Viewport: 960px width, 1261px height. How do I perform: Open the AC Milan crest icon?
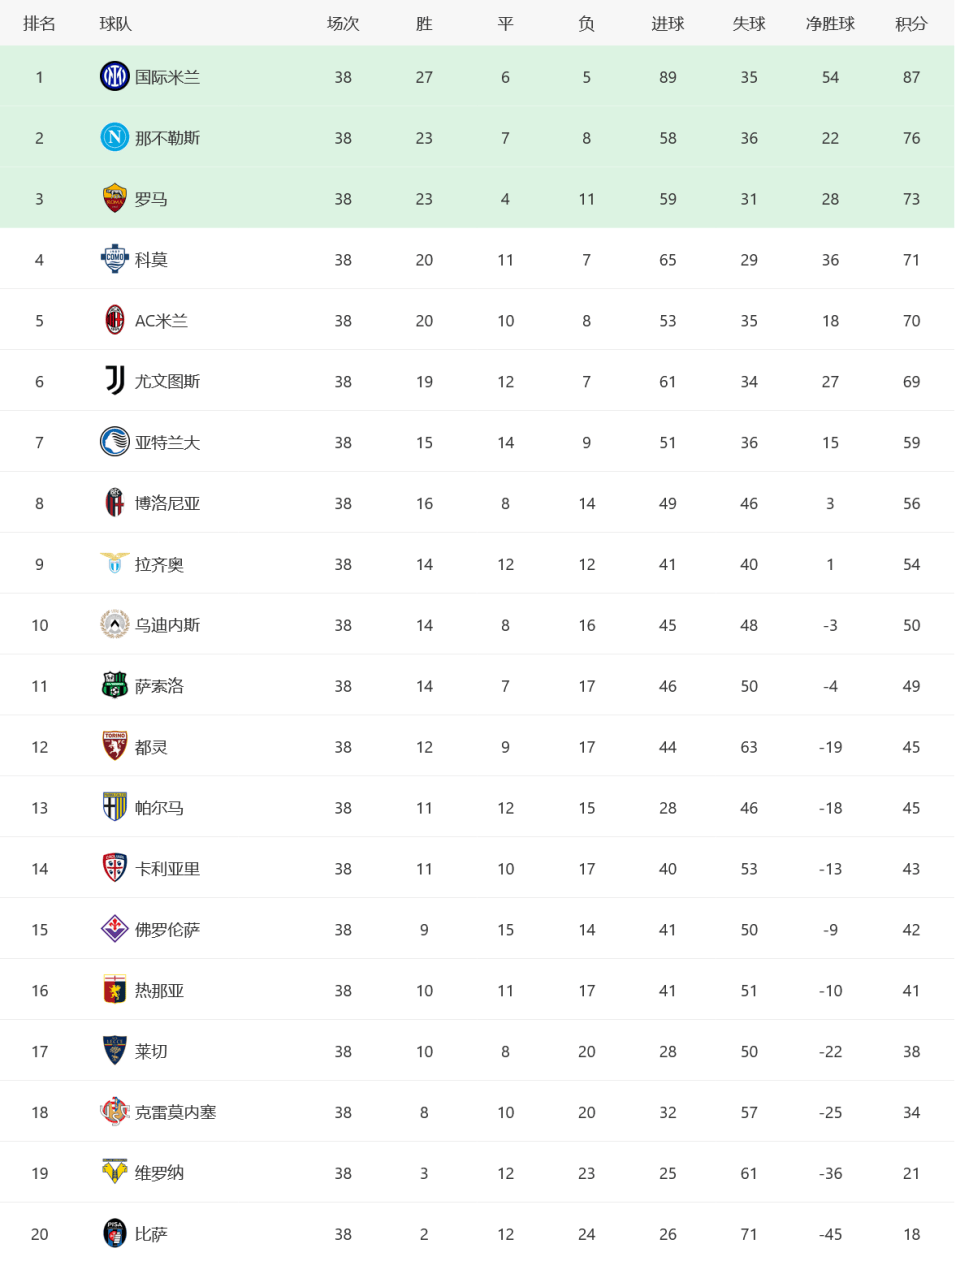click(x=115, y=320)
